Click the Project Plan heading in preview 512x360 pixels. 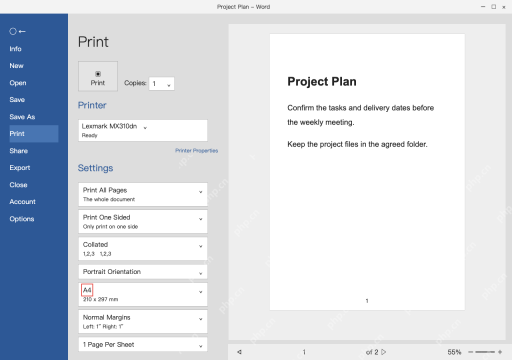tap(322, 82)
